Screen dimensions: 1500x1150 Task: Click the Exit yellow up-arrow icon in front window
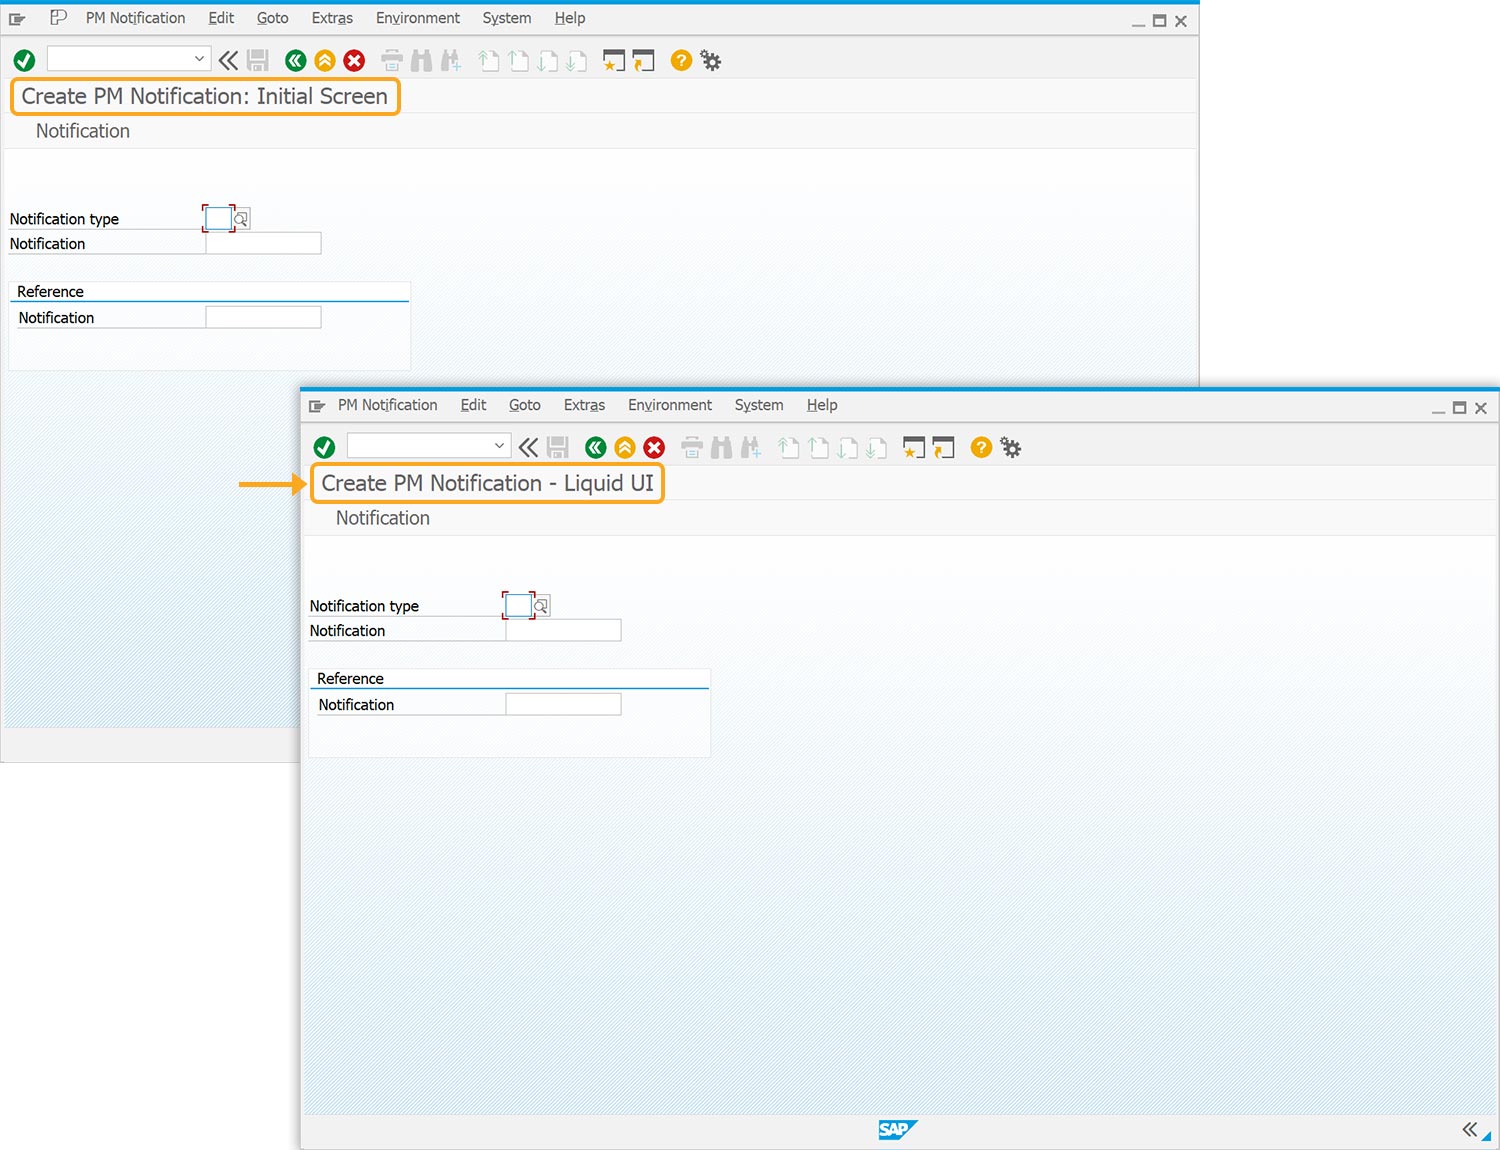click(x=625, y=448)
